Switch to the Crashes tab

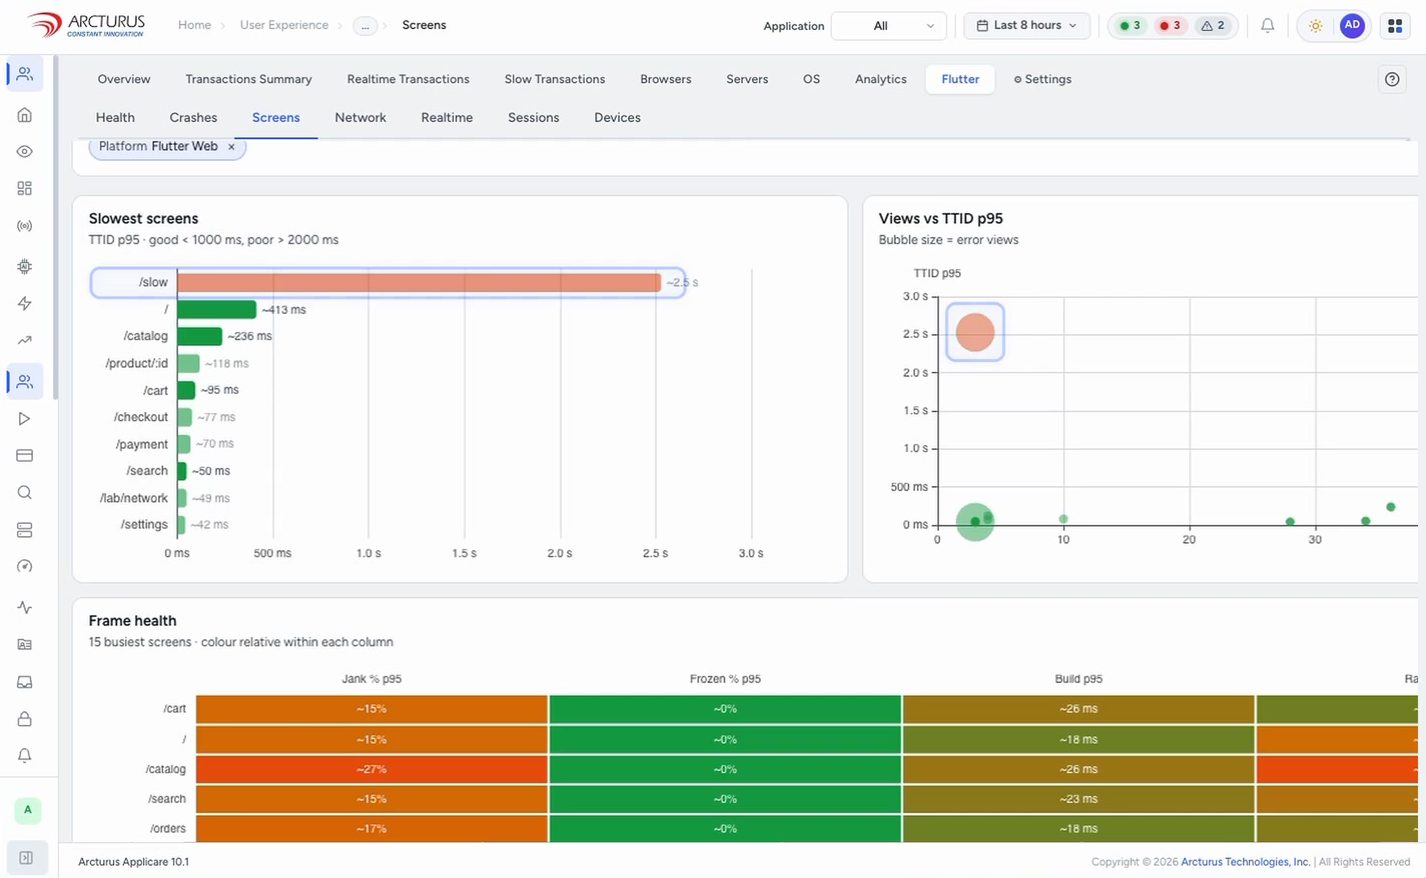[193, 118]
